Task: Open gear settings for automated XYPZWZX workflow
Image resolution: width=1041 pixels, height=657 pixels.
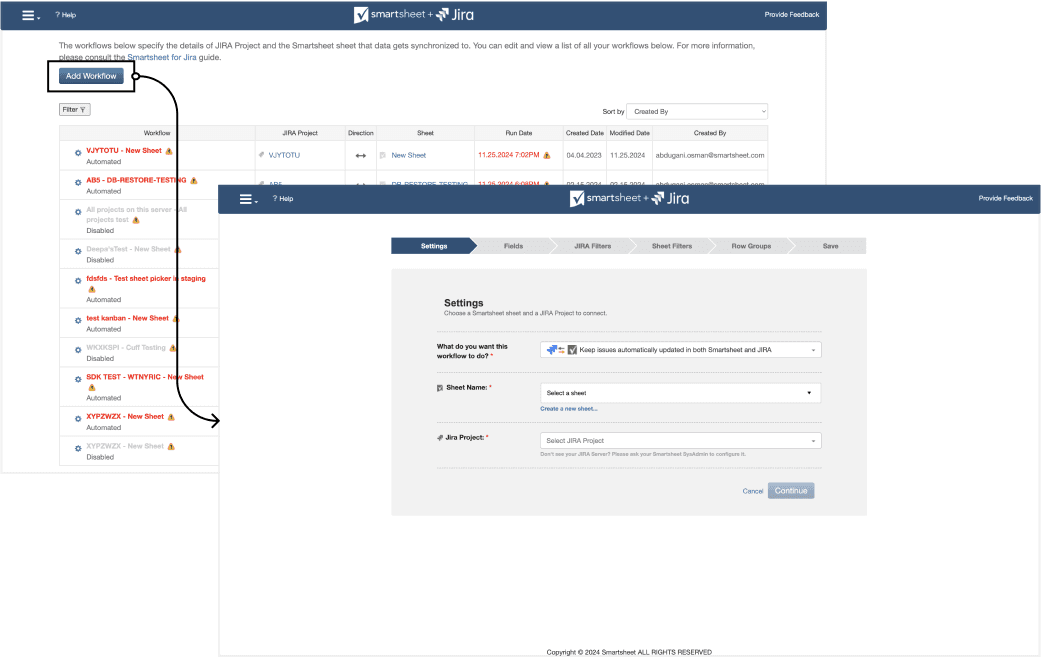Action: coord(78,419)
